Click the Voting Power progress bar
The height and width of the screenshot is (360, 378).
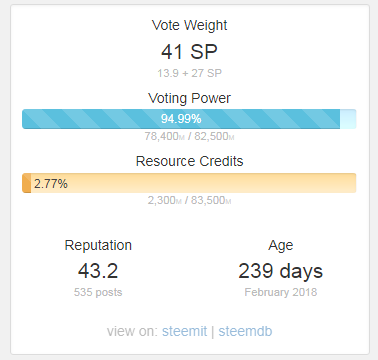click(x=189, y=119)
